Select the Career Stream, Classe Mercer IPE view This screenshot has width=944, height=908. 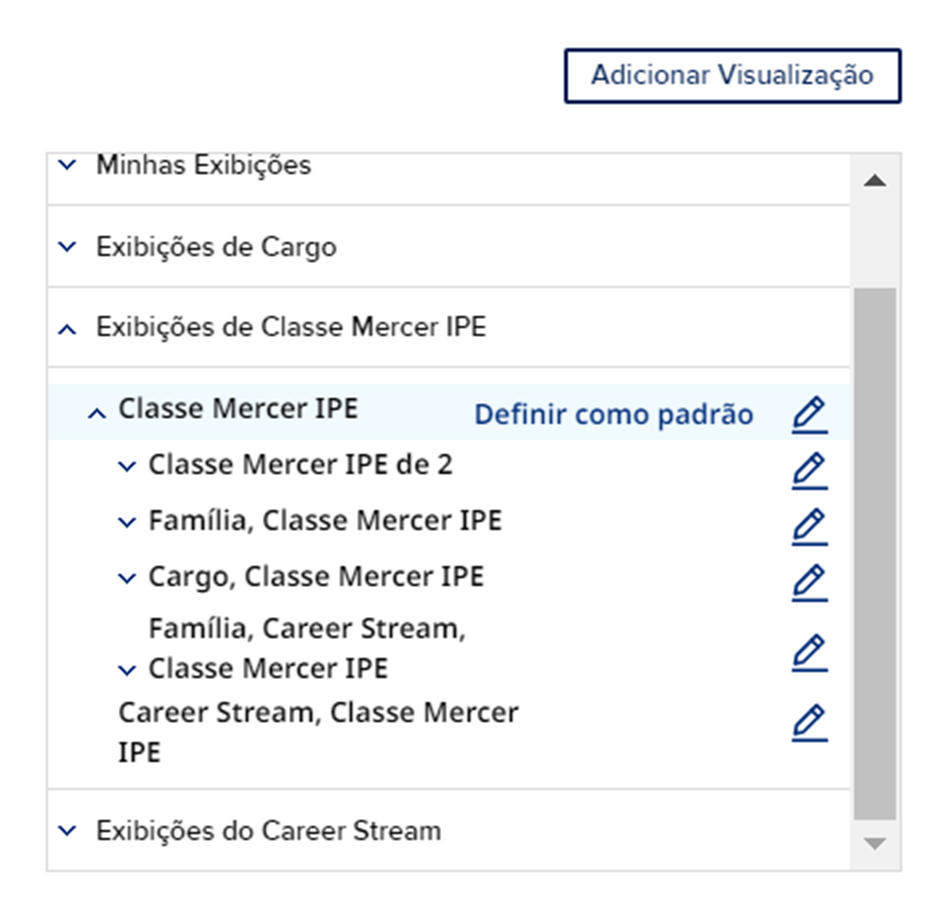[318, 731]
